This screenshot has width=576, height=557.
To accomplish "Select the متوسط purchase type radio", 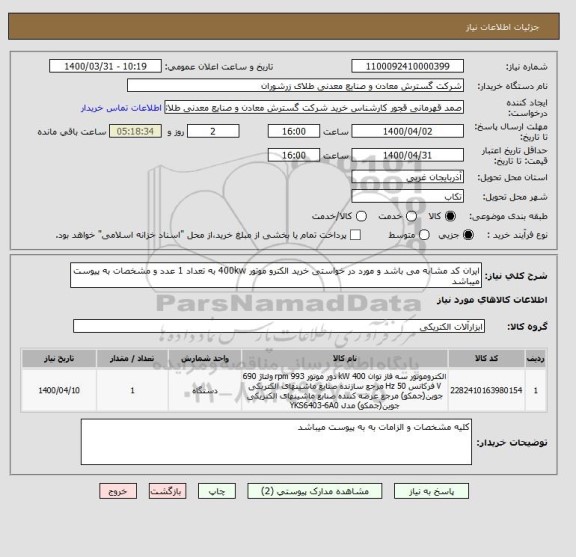I will [424, 235].
